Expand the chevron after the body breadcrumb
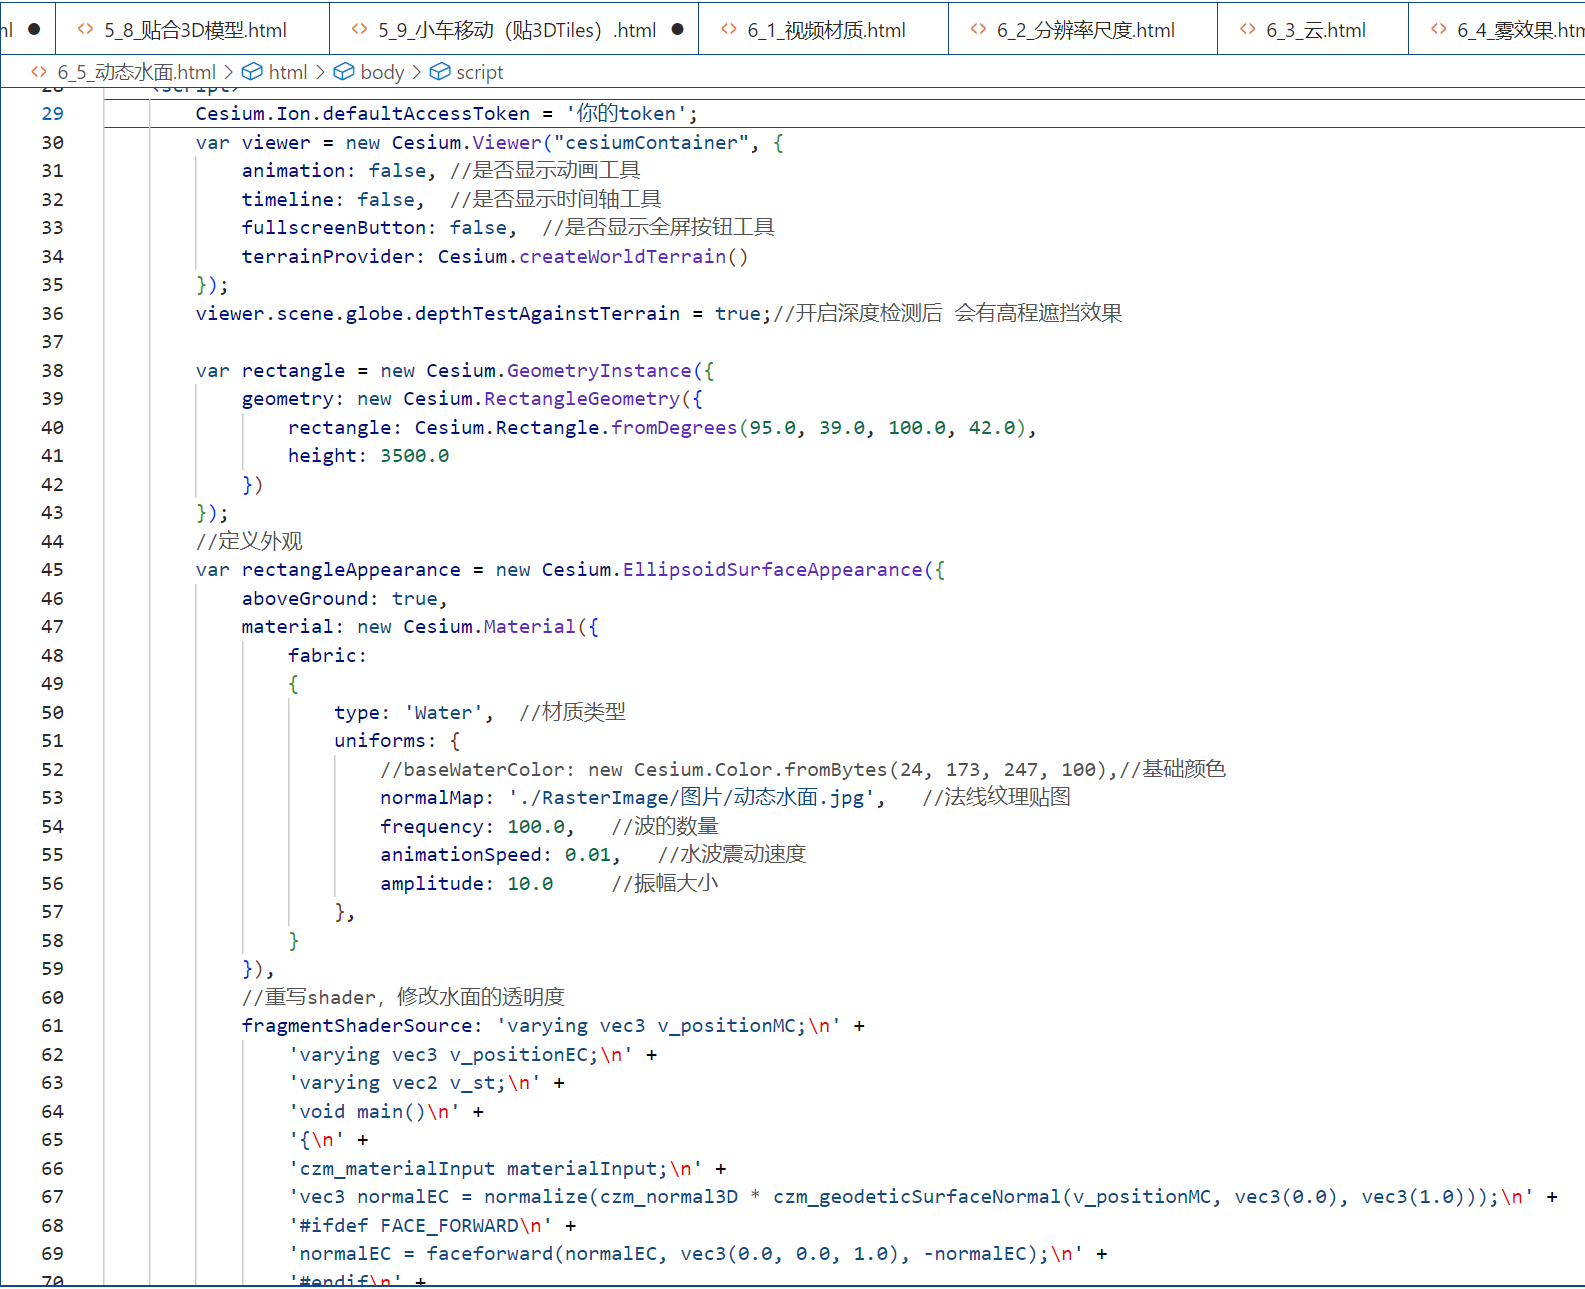Screen dimensions: 1585x1289 (x=416, y=72)
